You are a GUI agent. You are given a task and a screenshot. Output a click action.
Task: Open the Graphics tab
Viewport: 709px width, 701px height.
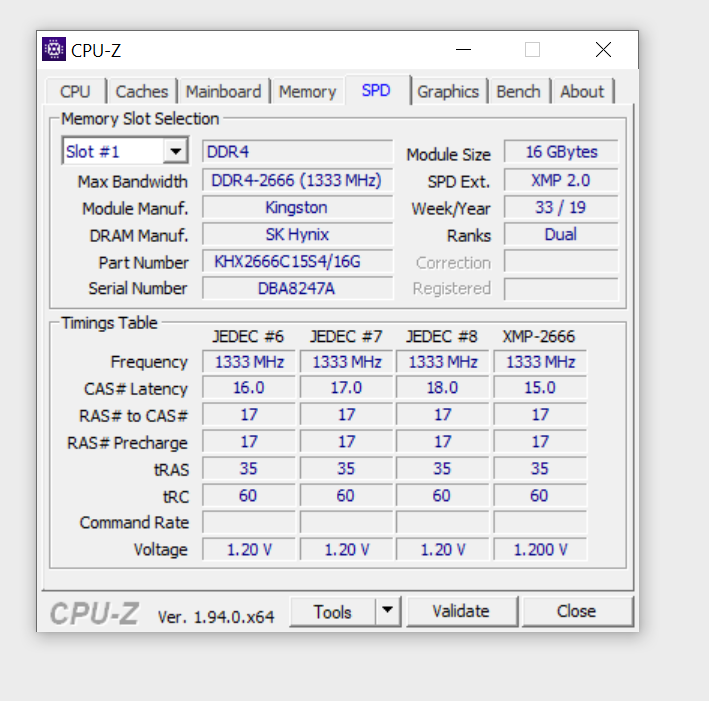pos(448,91)
